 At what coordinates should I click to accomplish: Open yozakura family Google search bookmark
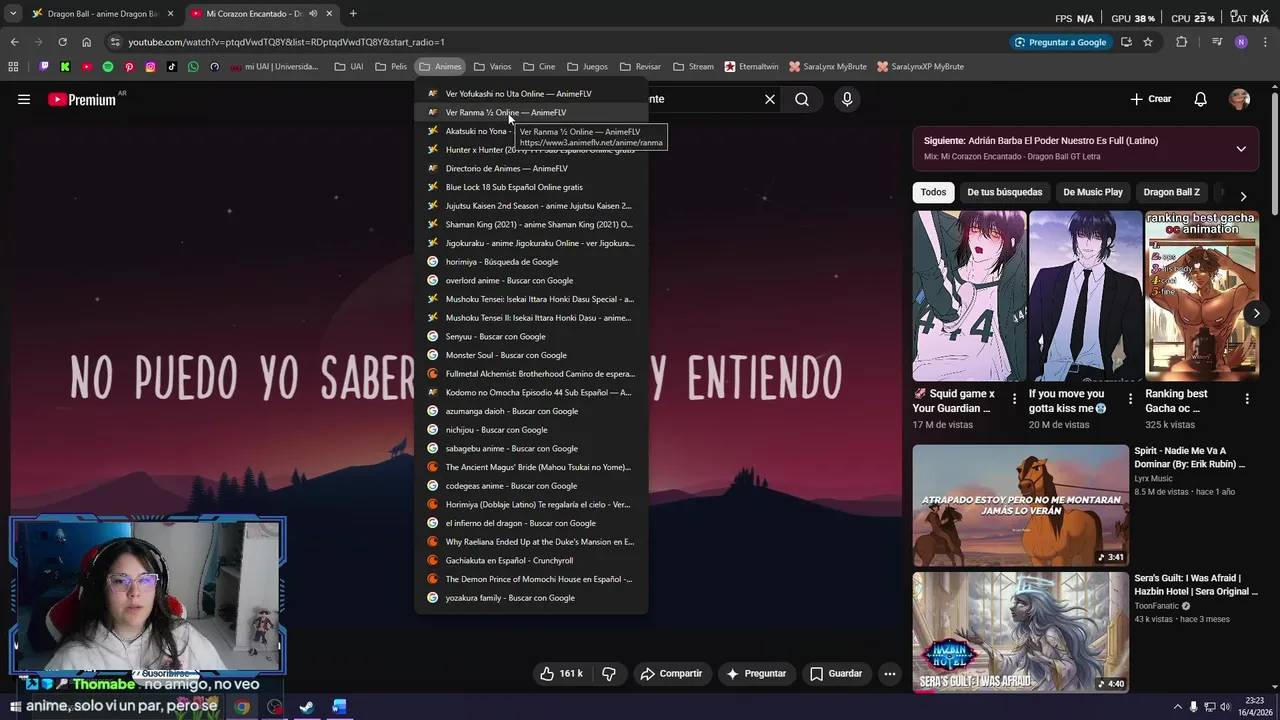(531, 598)
